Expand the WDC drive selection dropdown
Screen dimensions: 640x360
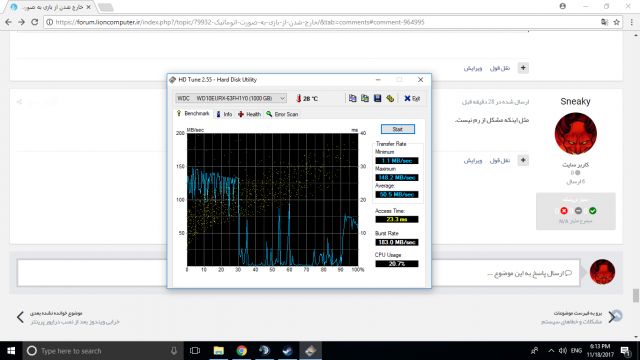231,98
